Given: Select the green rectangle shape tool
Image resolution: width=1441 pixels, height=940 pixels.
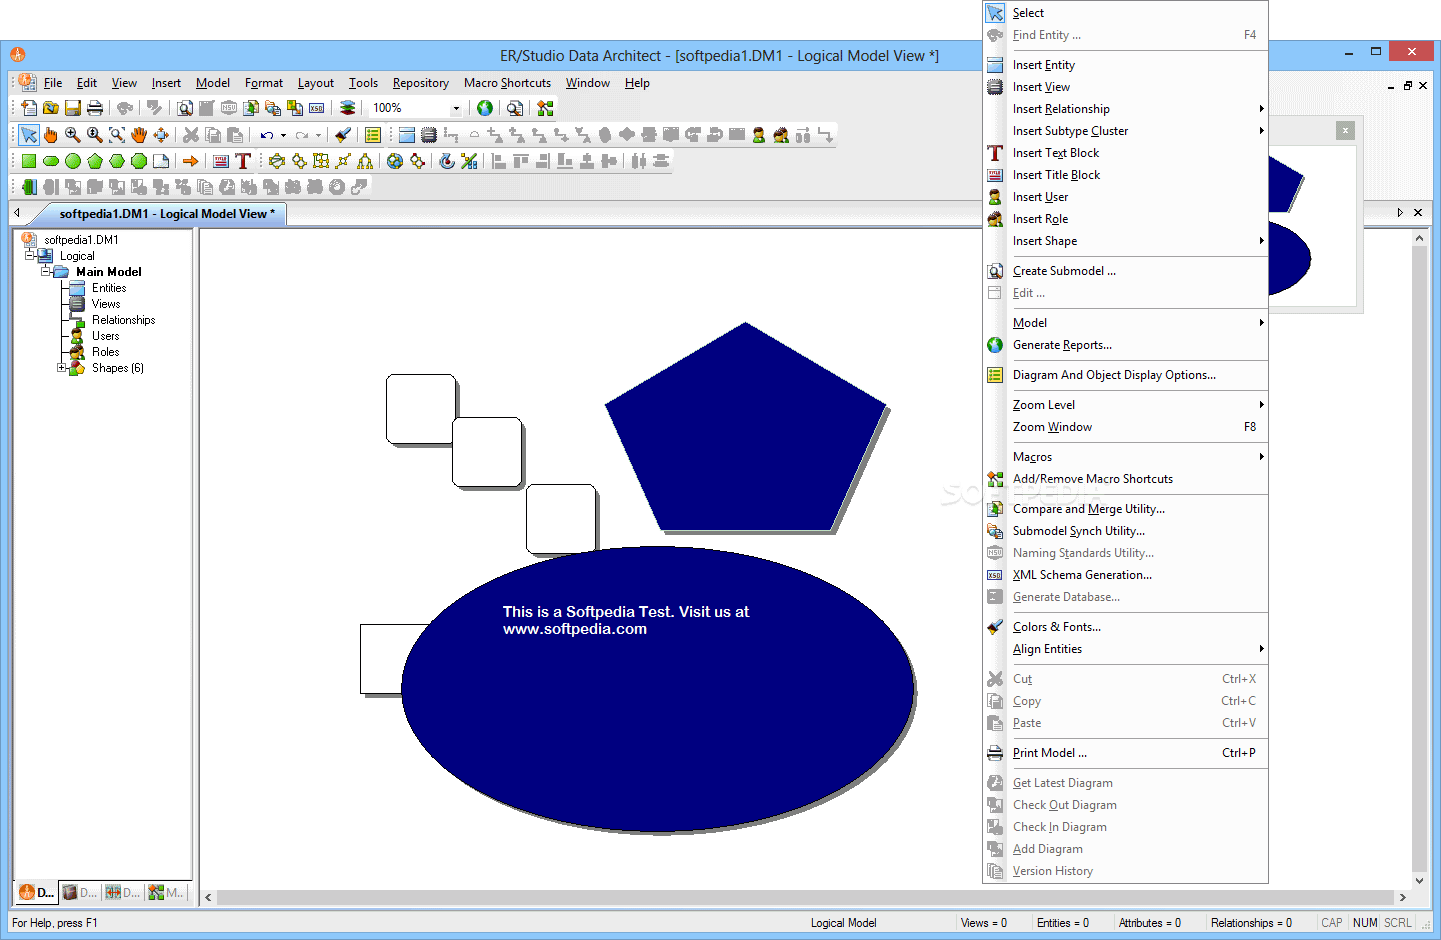Looking at the screenshot, I should (x=29, y=160).
